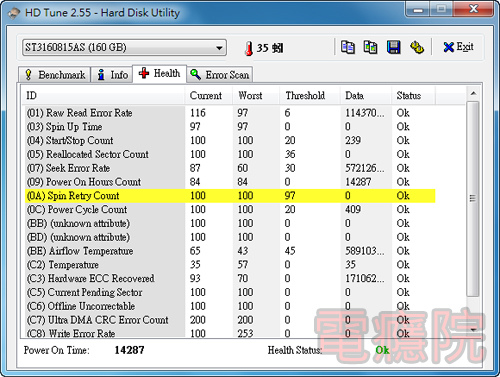Open the Error Scan tab
Screen dimensions: 500x377
click(220, 75)
